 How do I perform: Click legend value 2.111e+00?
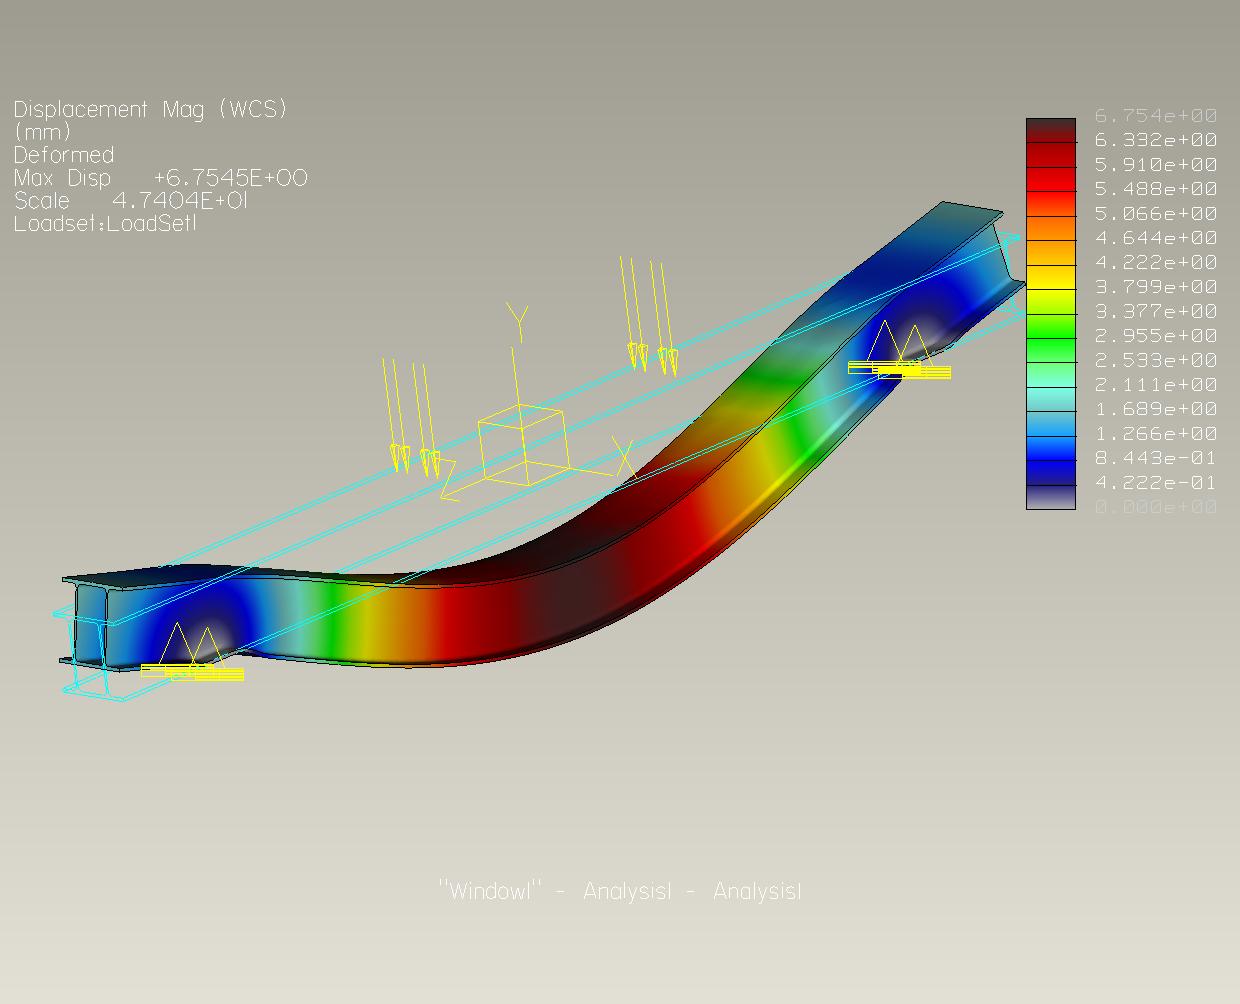tap(1156, 385)
